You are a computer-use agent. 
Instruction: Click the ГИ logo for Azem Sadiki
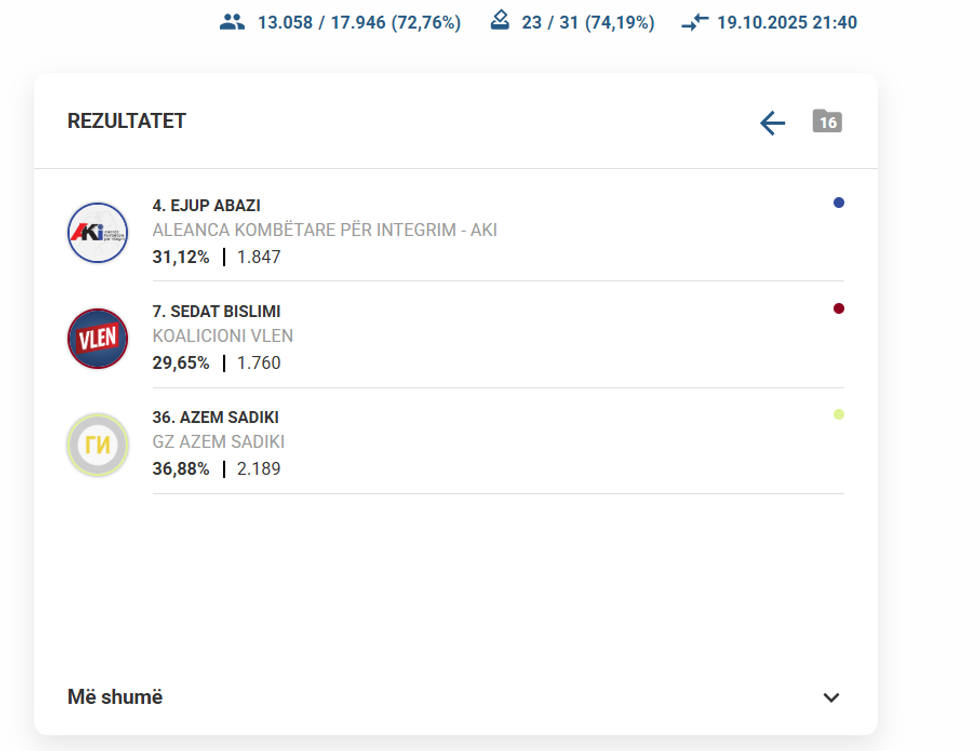(x=97, y=445)
